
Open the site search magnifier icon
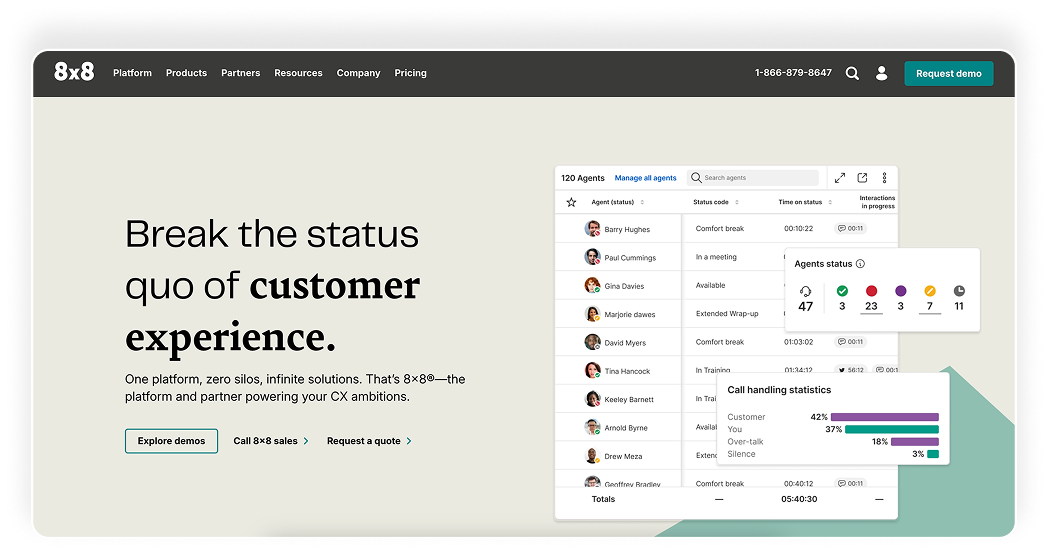coord(852,74)
